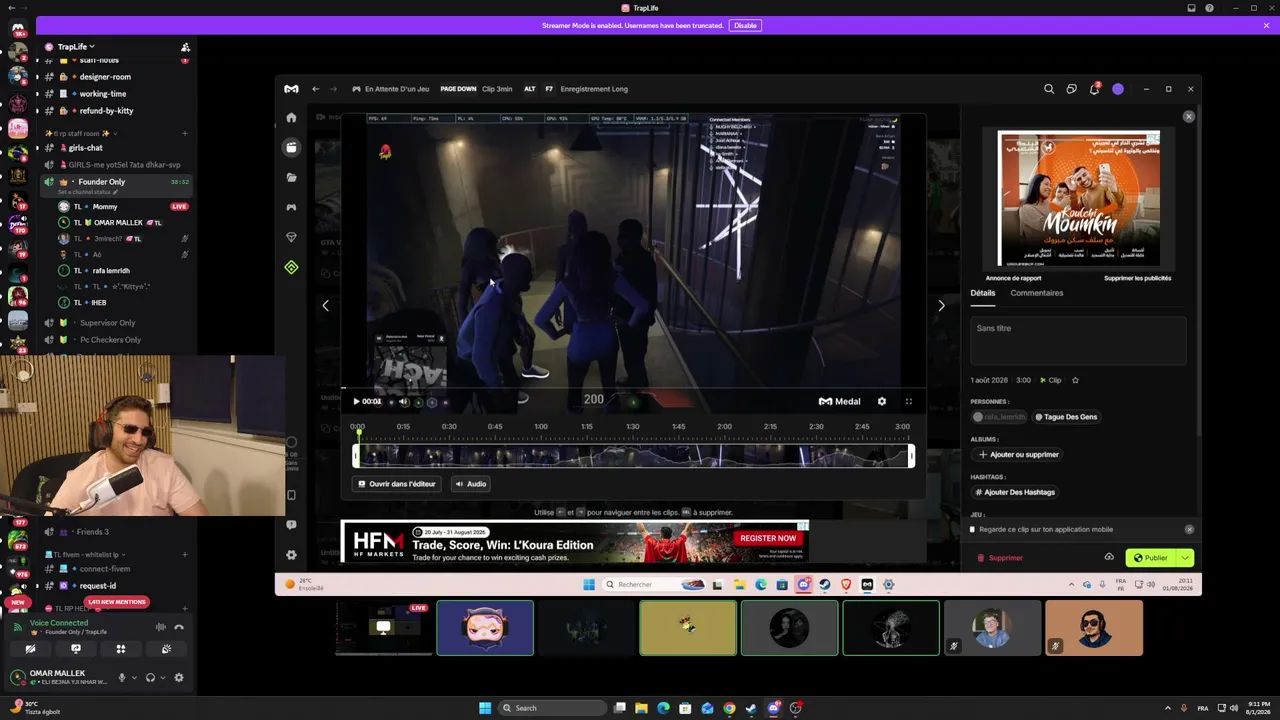Click the cloud upload icon beside Publier

pyautogui.click(x=1109, y=557)
